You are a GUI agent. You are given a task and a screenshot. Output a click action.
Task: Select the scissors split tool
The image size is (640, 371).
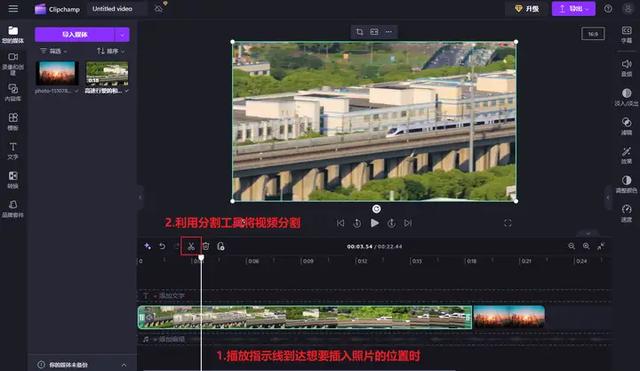coord(191,246)
